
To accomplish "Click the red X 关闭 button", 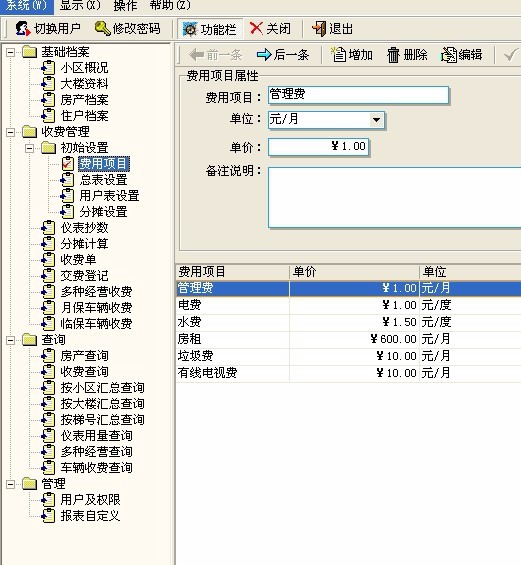I will tap(271, 28).
